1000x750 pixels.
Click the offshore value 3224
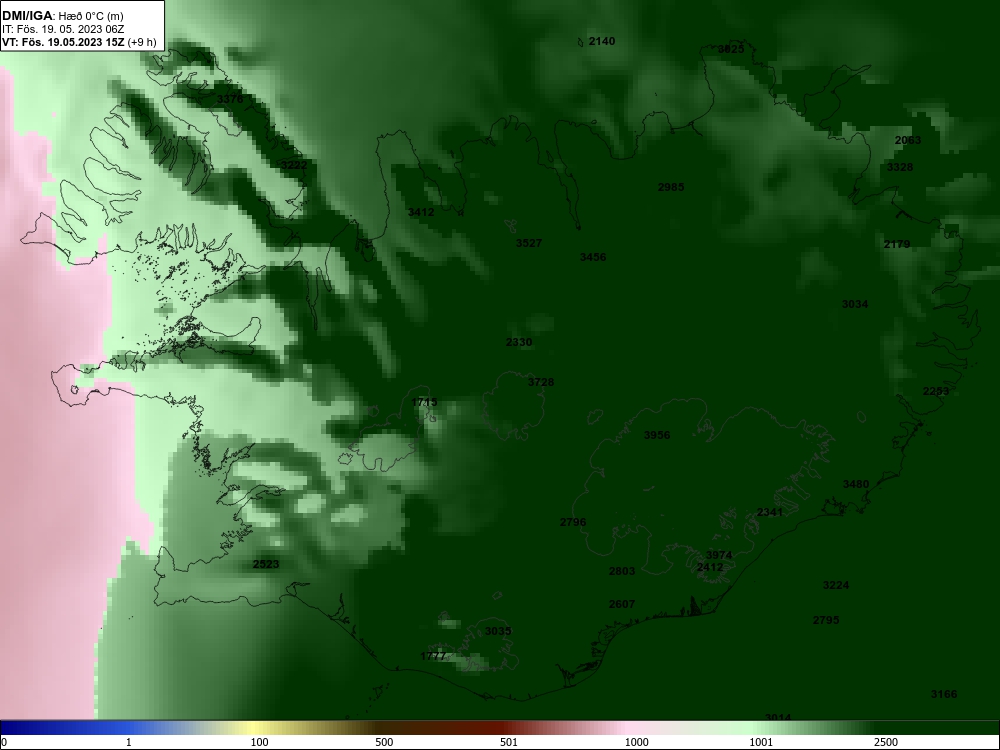click(835, 585)
